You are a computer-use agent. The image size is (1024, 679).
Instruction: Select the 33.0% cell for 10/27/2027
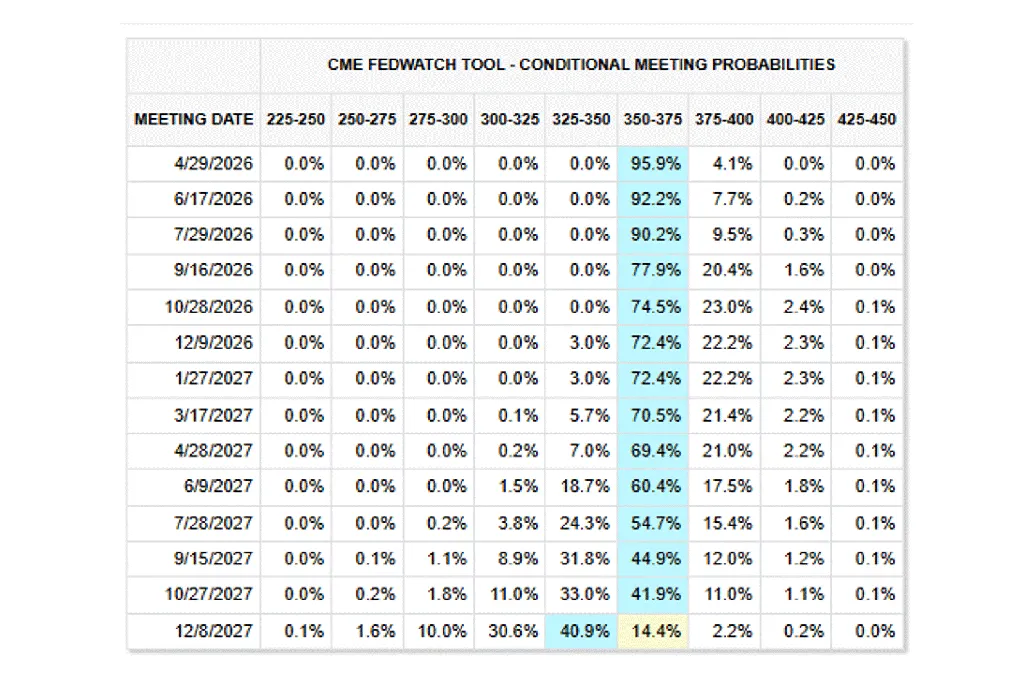click(581, 595)
